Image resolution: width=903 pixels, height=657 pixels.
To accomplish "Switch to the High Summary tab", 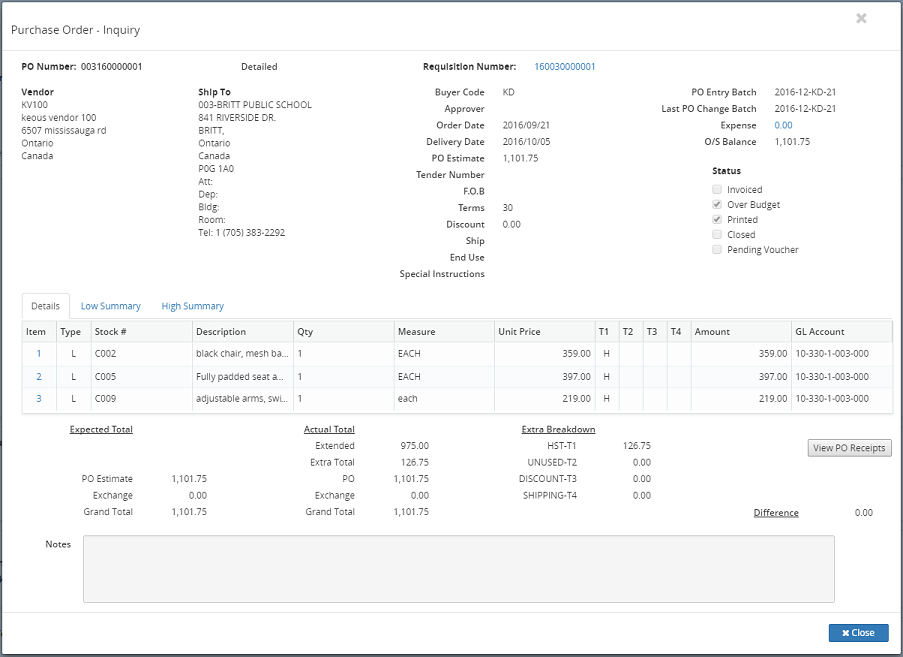I will [192, 306].
